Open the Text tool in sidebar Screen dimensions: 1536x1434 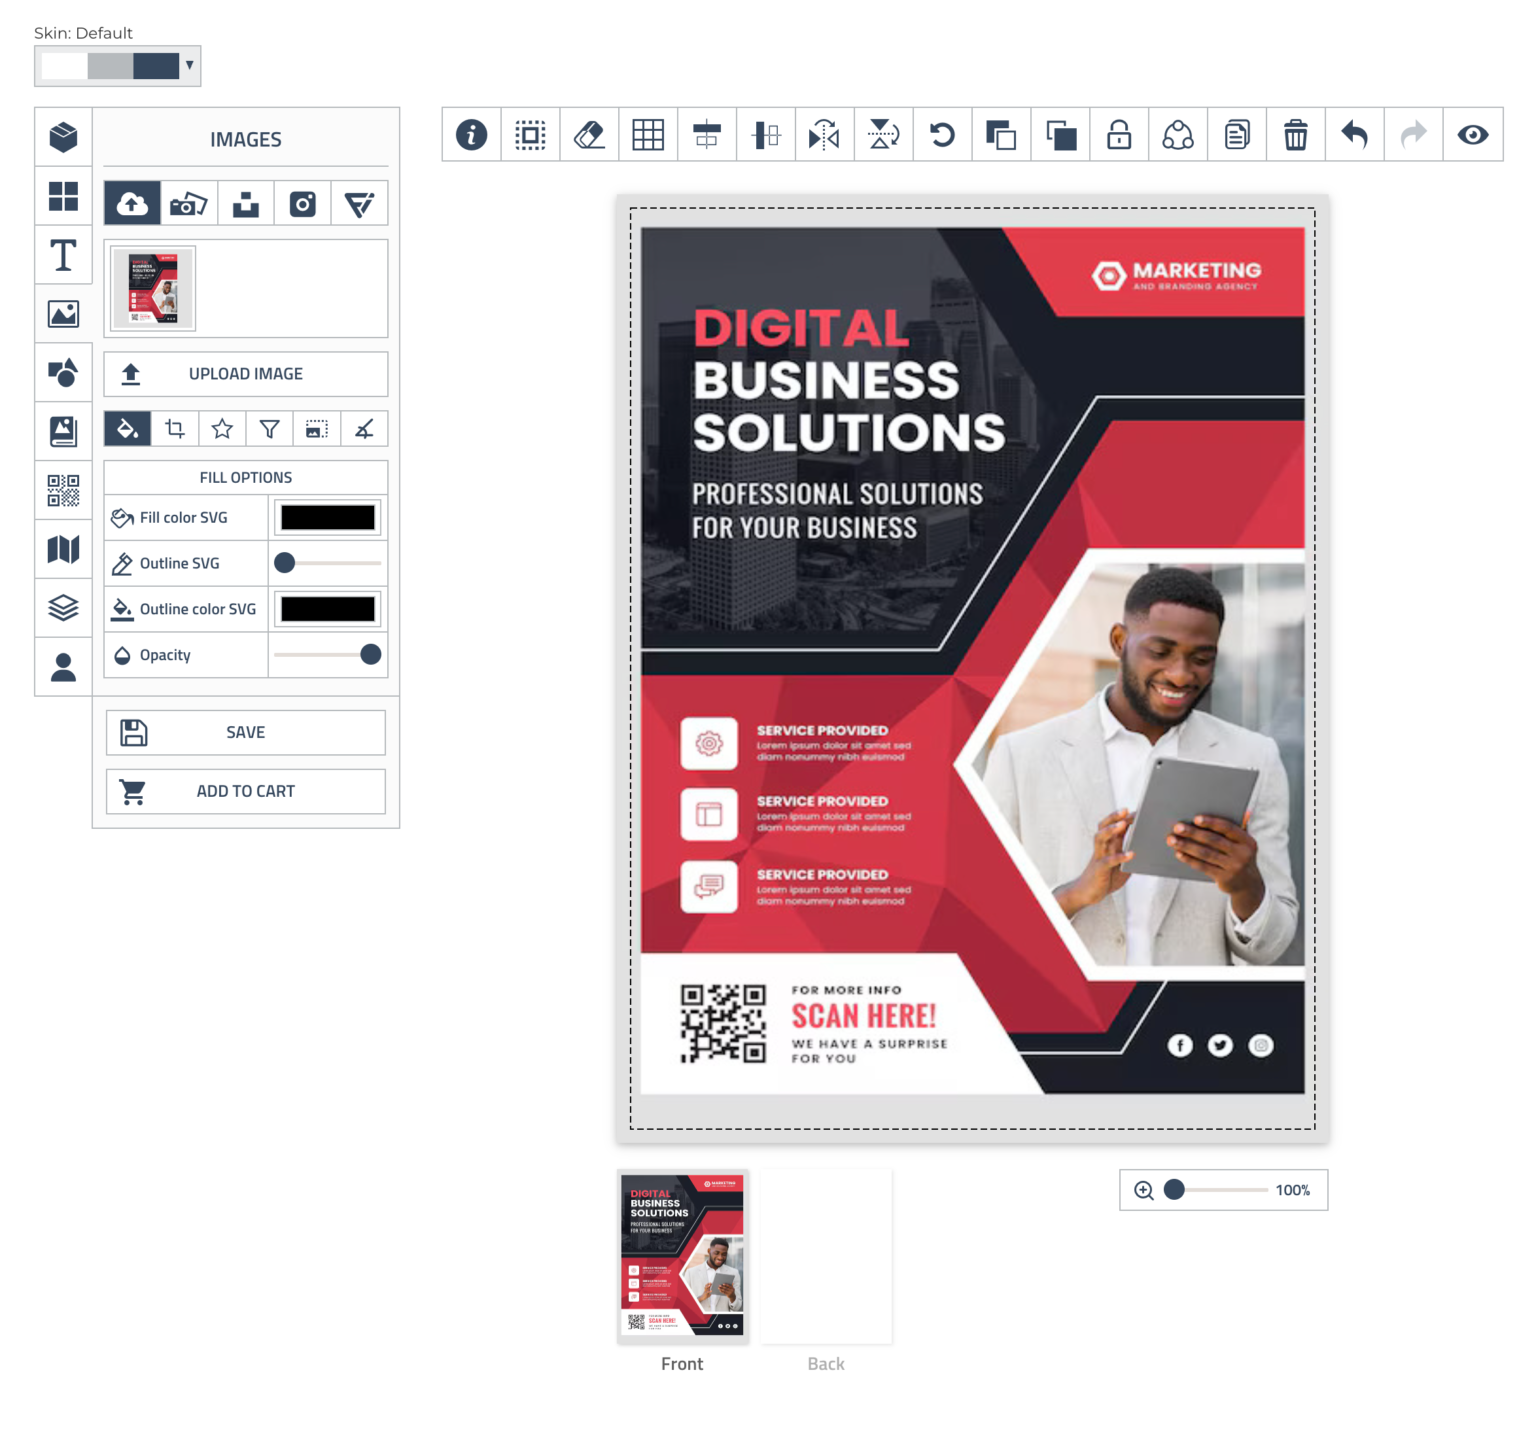tap(63, 256)
